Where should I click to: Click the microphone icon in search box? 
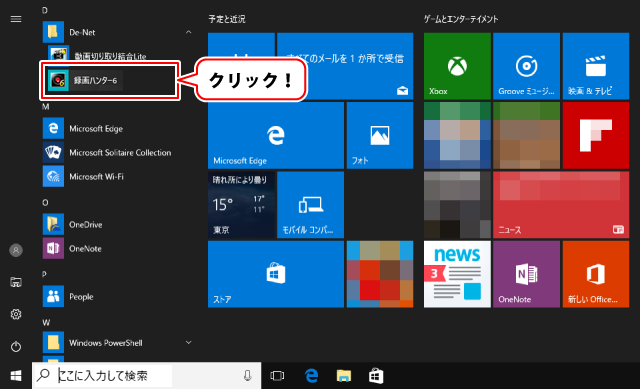(247, 376)
